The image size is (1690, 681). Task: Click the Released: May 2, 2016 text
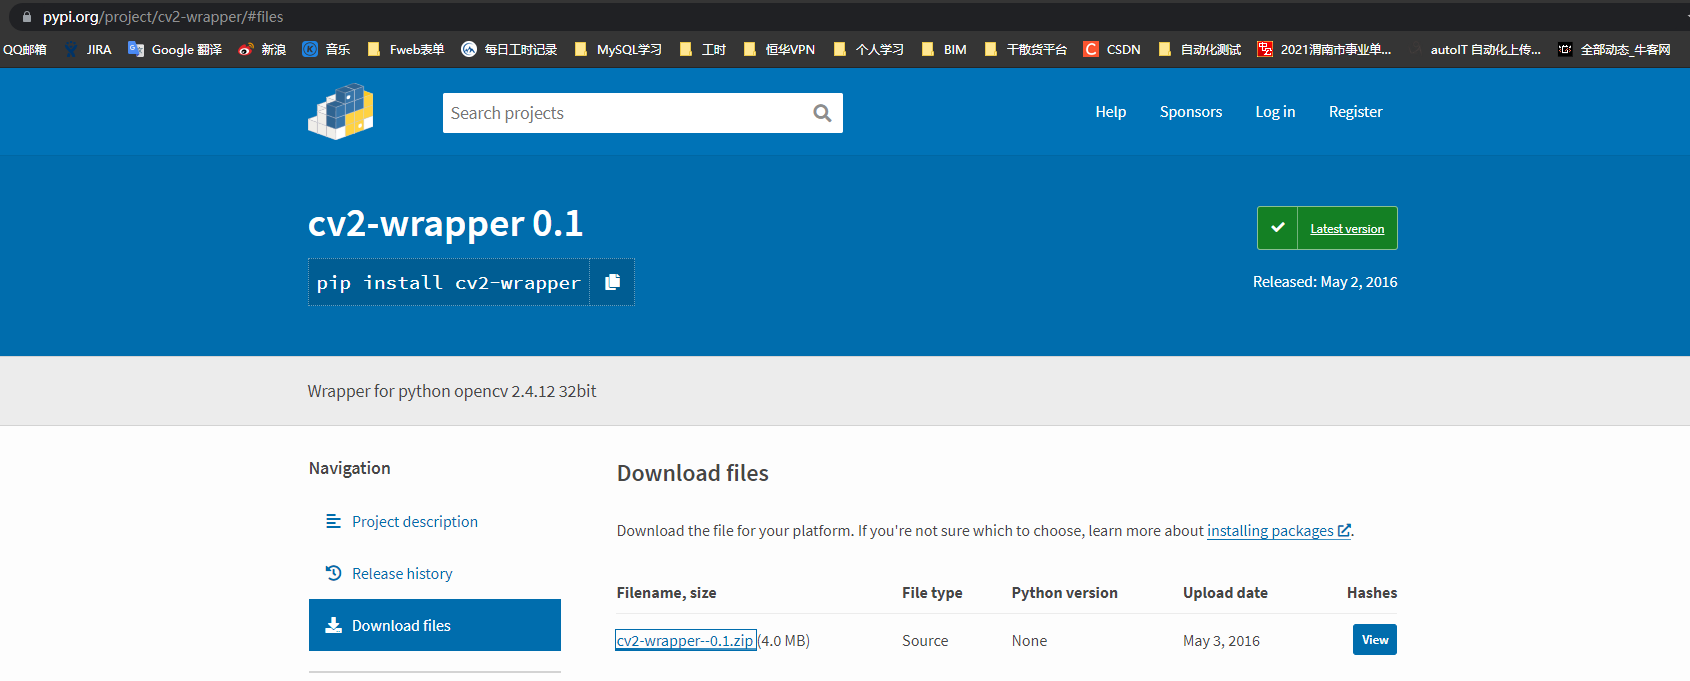[x=1325, y=282]
